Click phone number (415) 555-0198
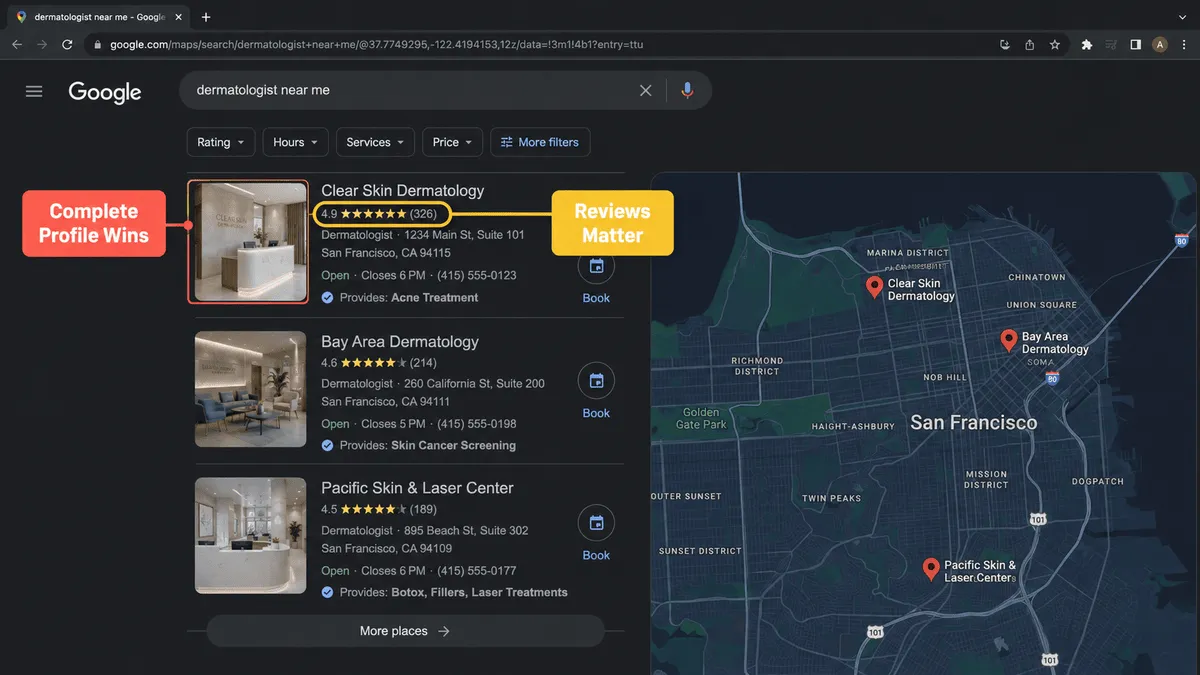 (x=477, y=424)
